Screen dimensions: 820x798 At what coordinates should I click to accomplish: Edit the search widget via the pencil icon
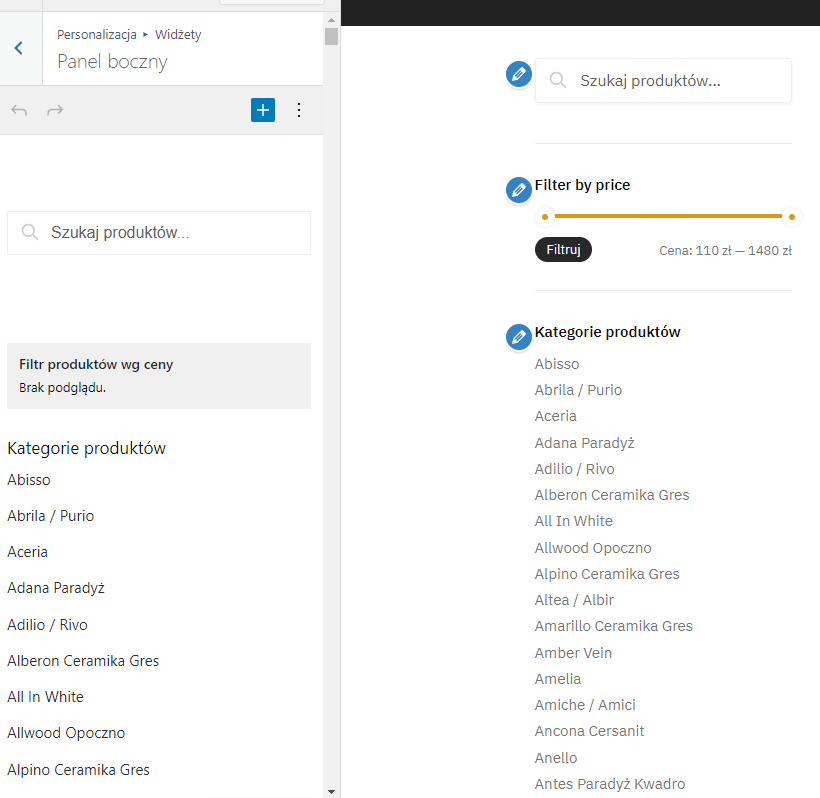coord(519,74)
